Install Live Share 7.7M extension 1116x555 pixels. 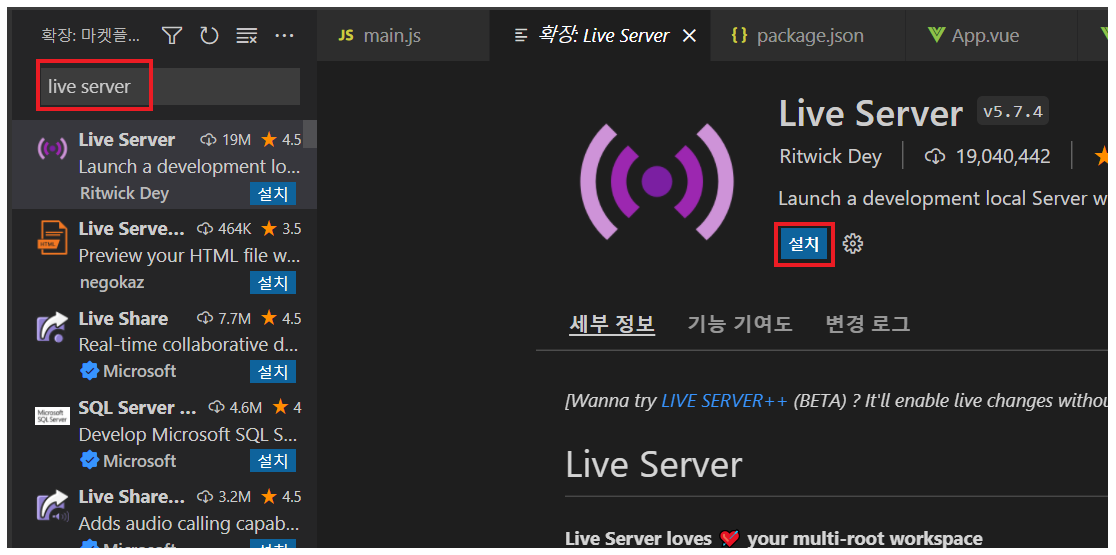tap(273, 371)
